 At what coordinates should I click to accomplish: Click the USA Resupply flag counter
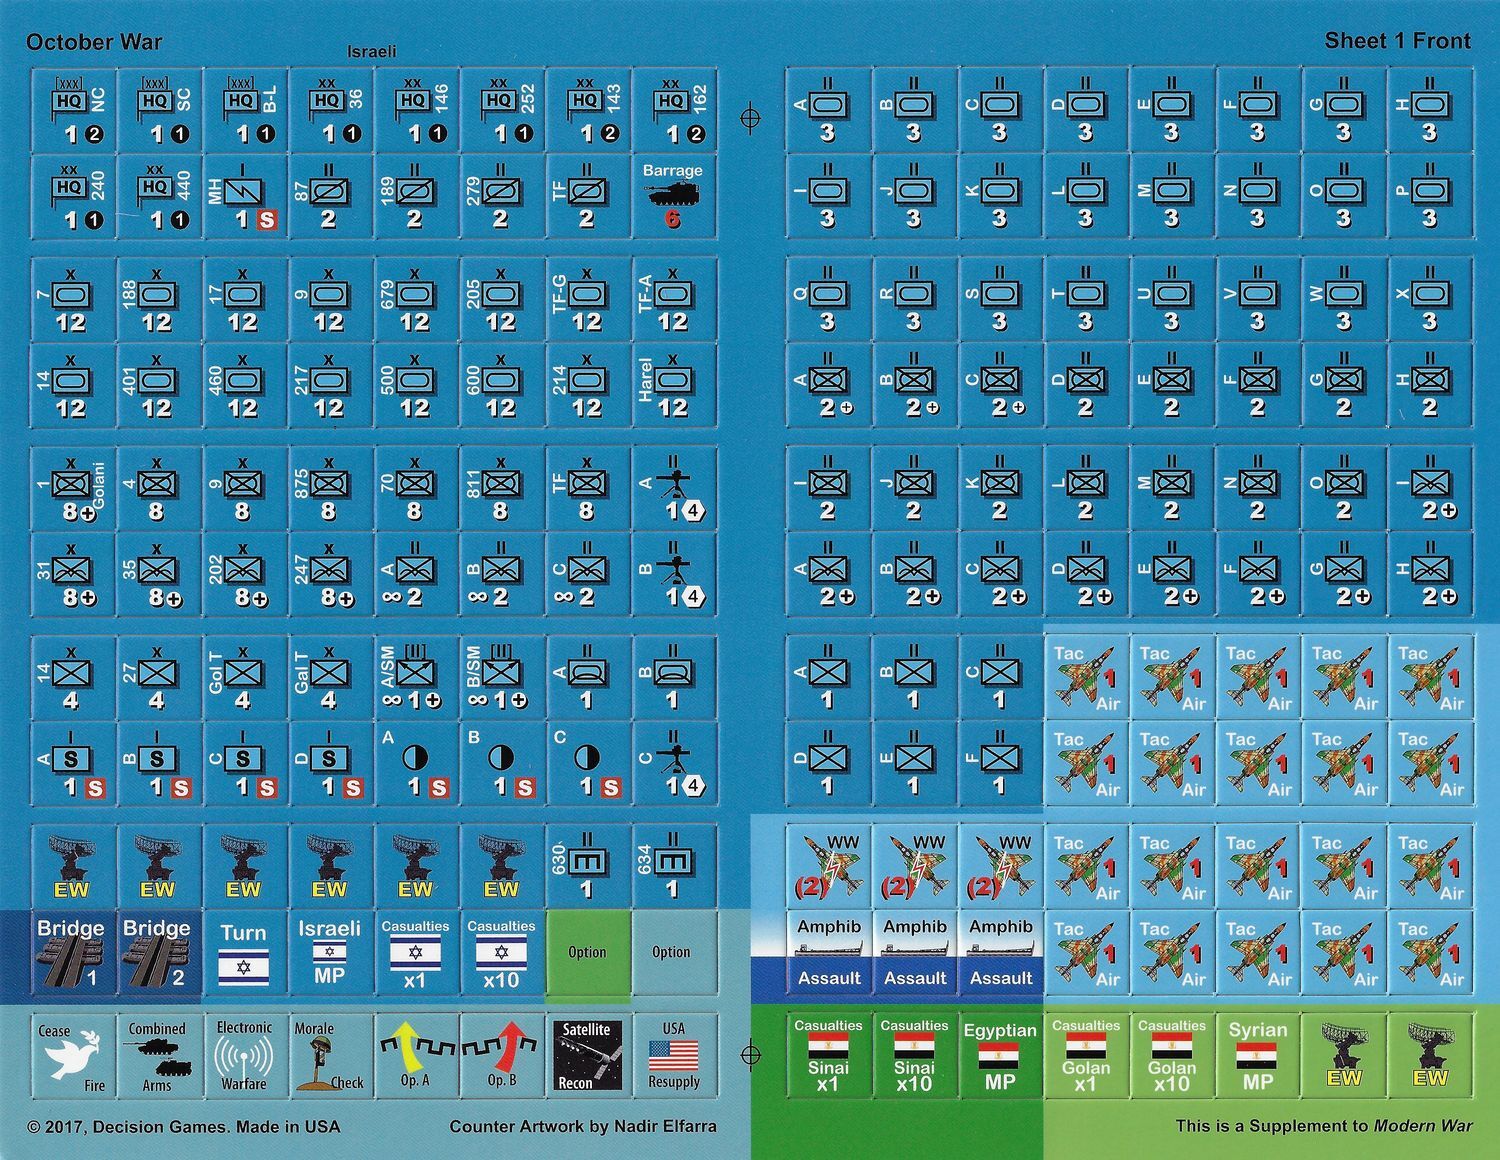(674, 1055)
